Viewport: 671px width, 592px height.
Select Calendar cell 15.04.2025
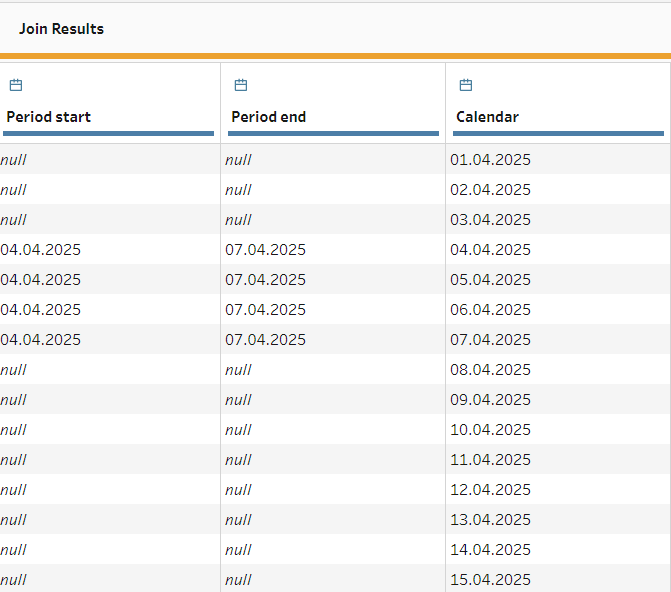click(490, 580)
